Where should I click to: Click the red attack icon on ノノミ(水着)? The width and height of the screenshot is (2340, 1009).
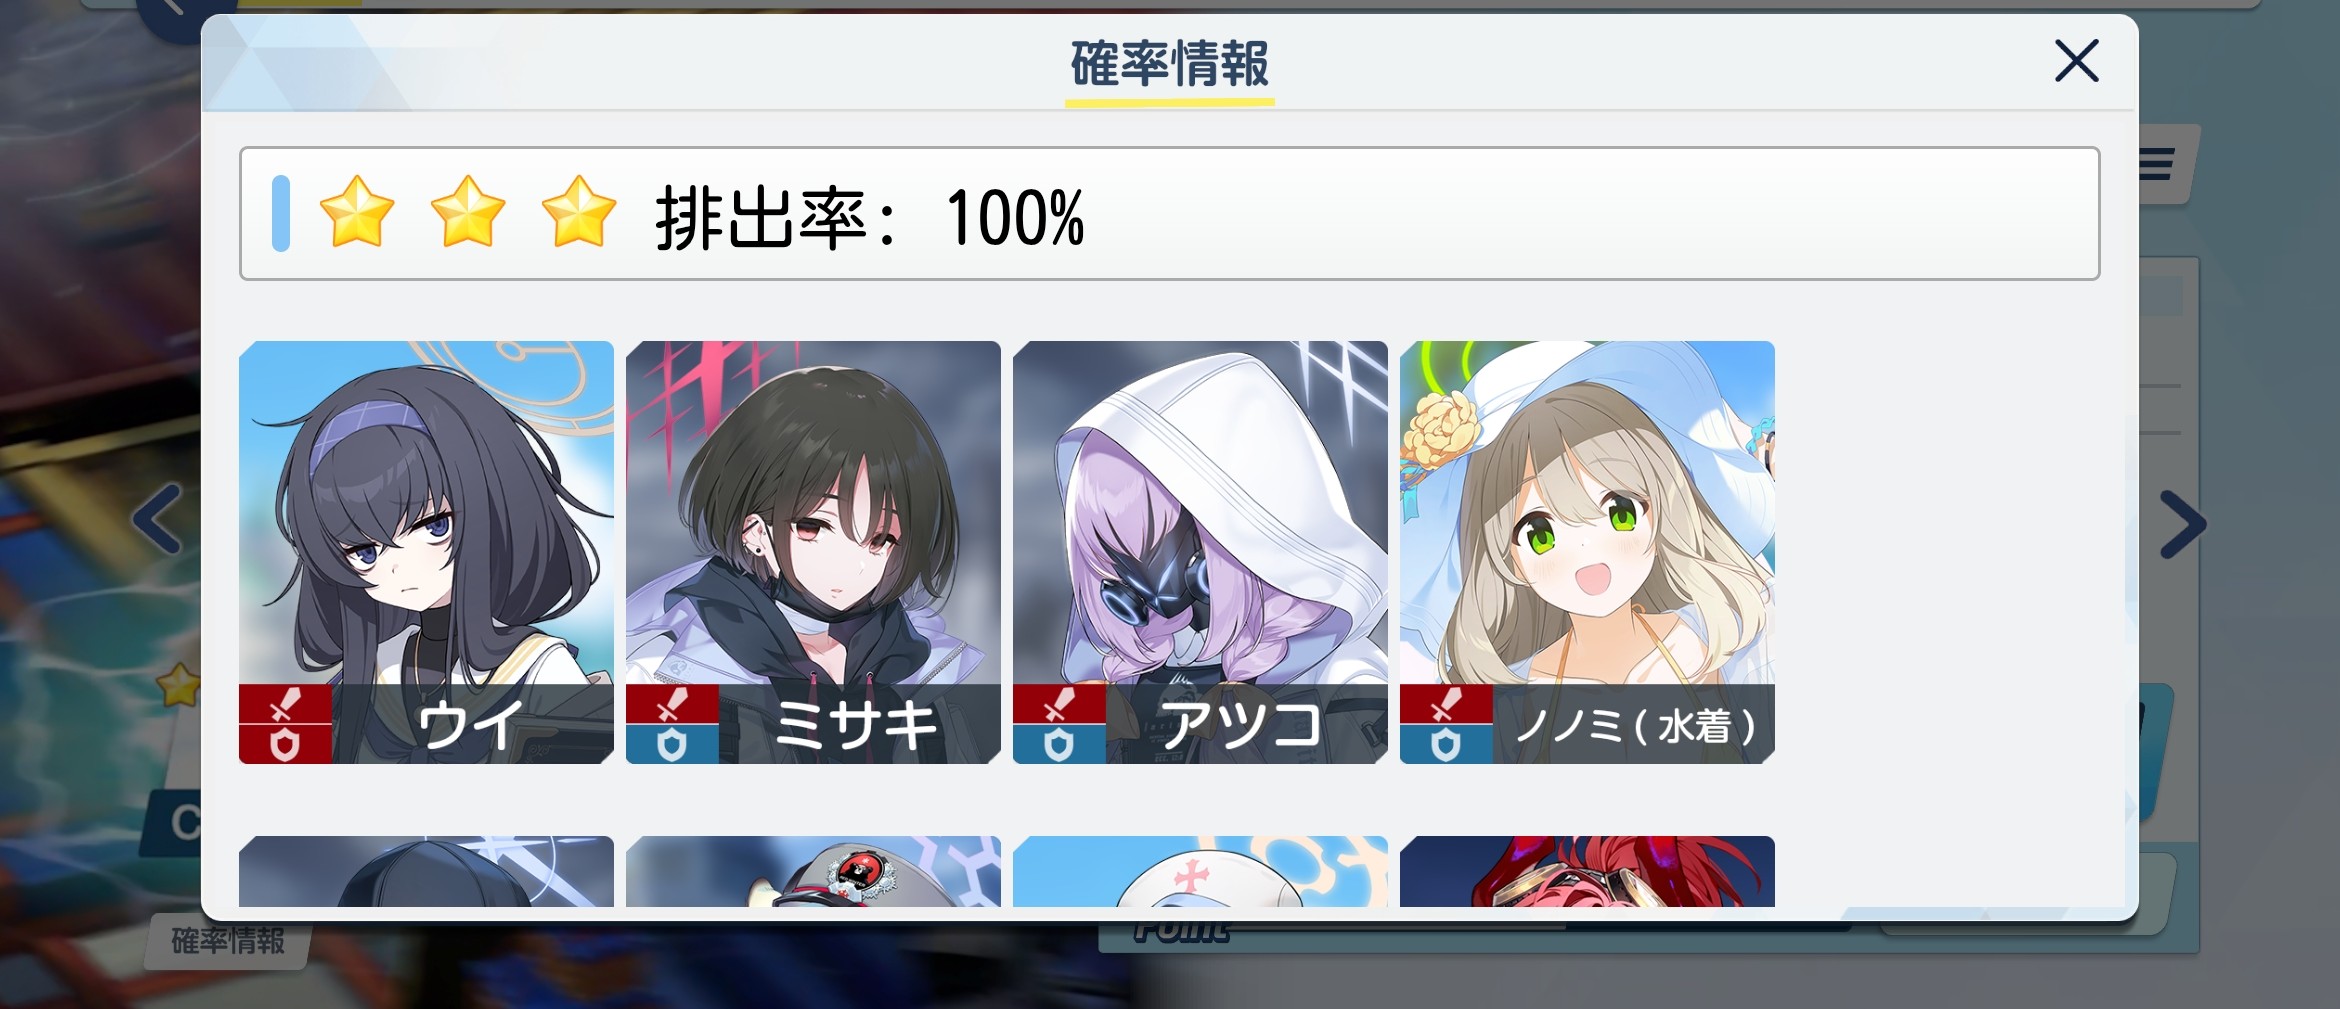click(1446, 704)
